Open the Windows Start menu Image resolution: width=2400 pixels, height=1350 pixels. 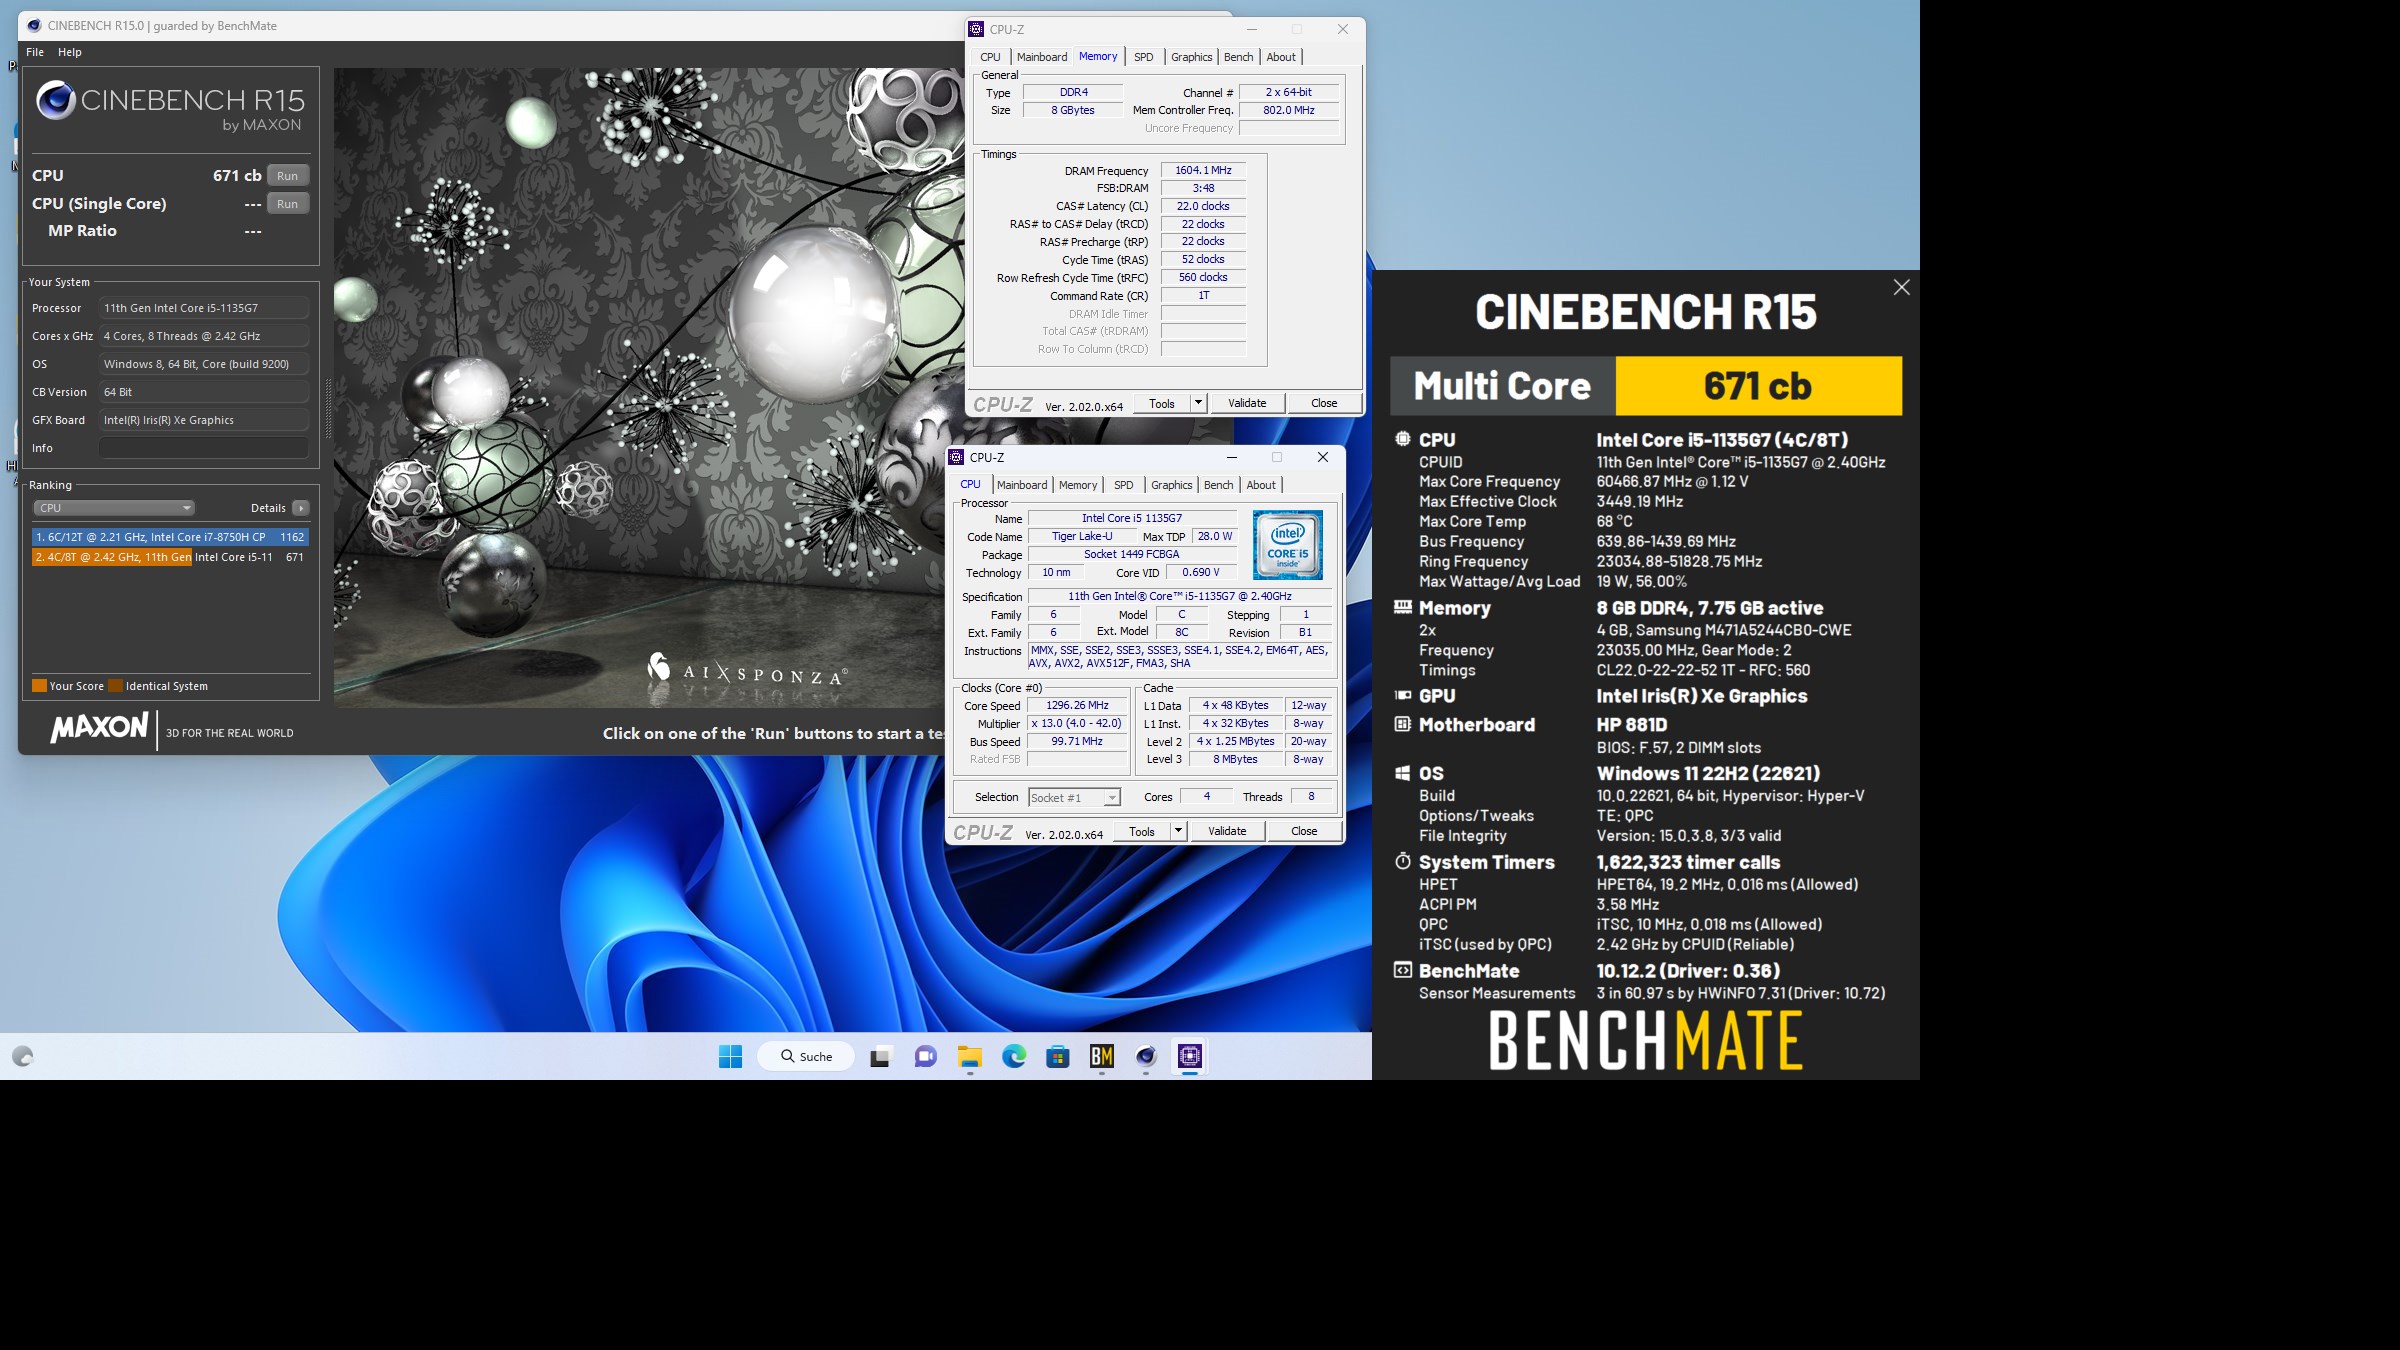[x=730, y=1056]
